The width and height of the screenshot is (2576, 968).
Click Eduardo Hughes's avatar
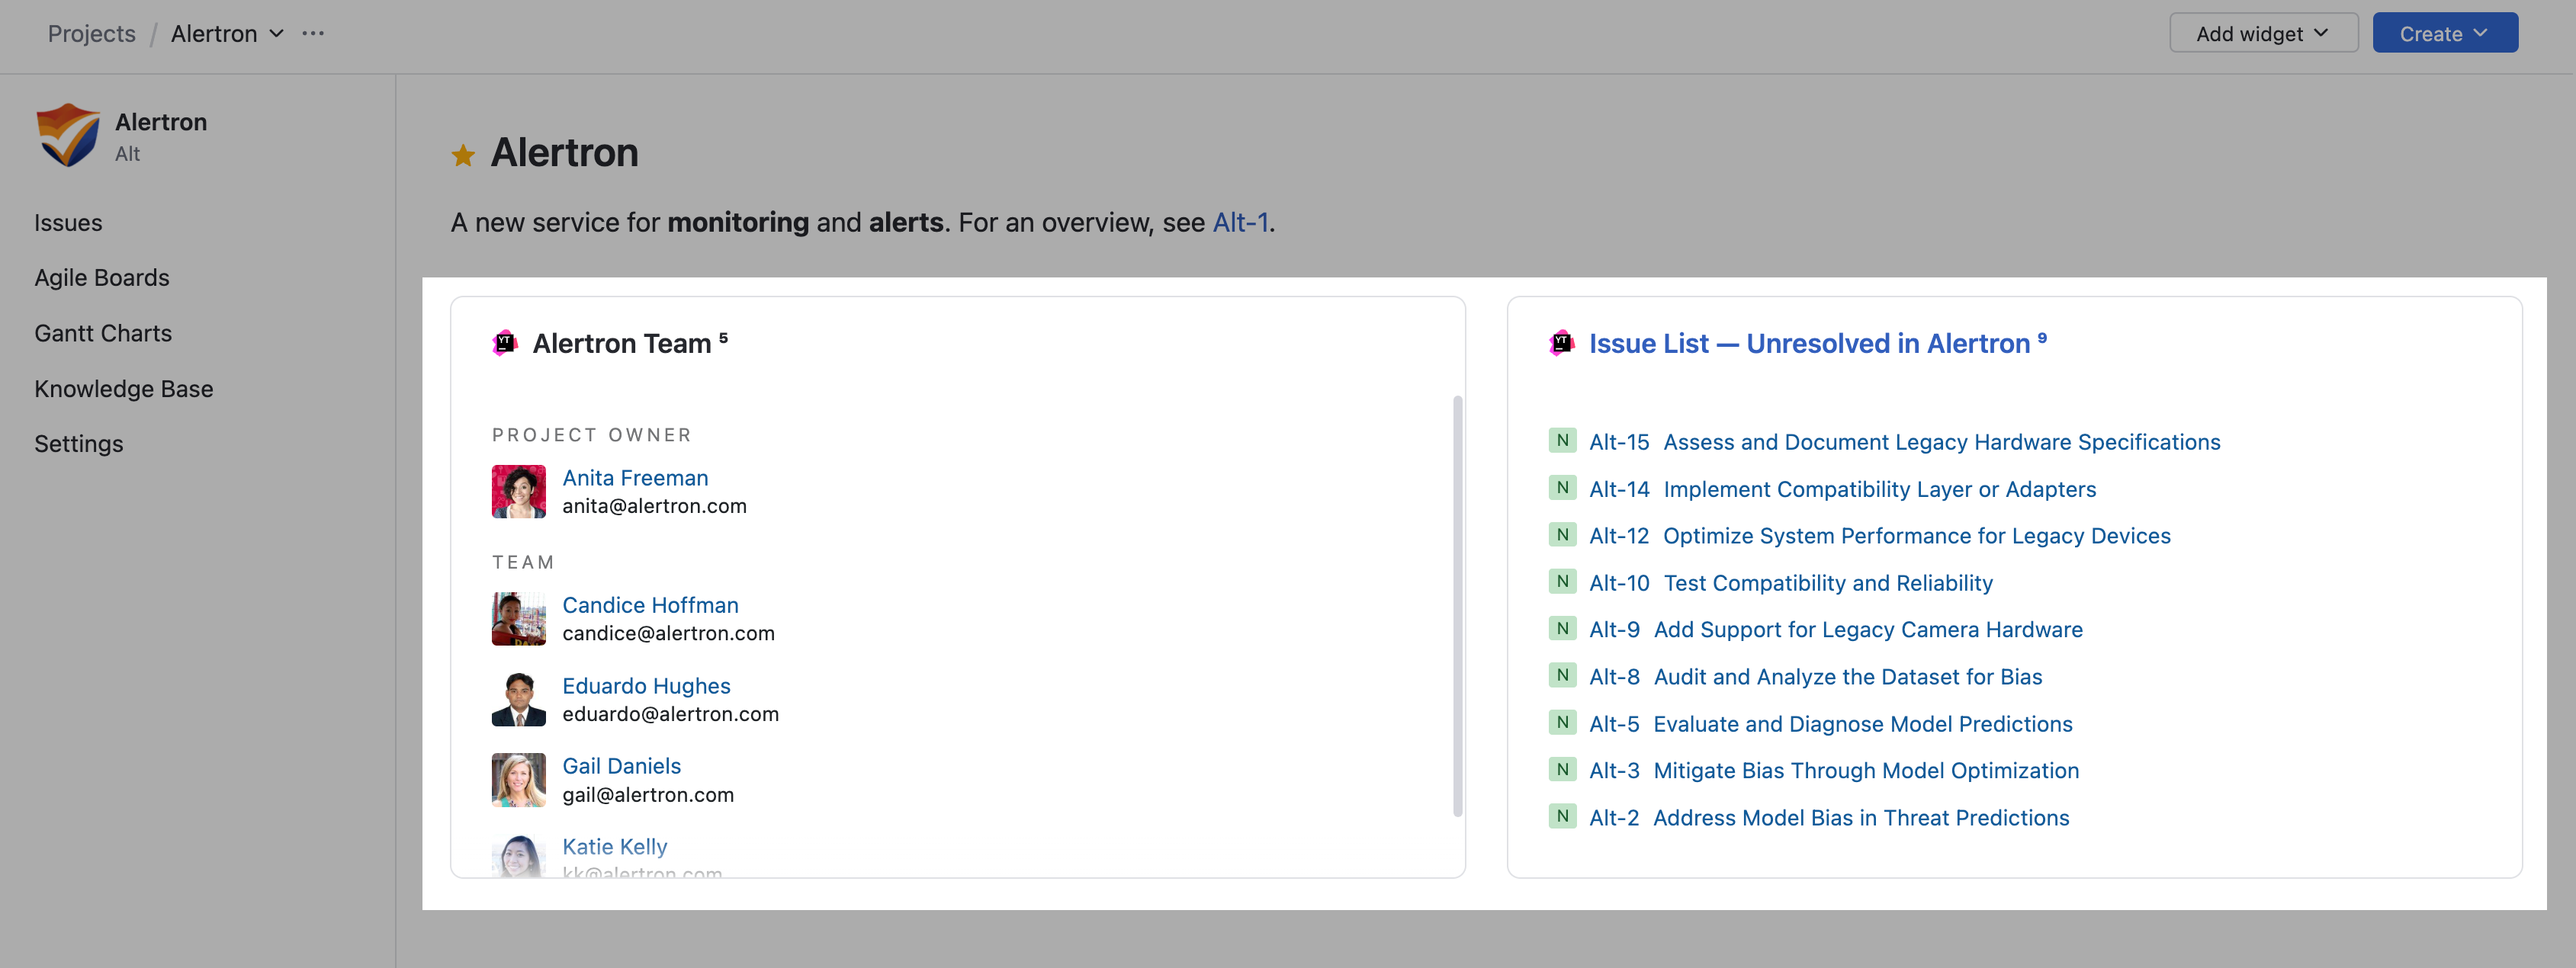coord(519,699)
